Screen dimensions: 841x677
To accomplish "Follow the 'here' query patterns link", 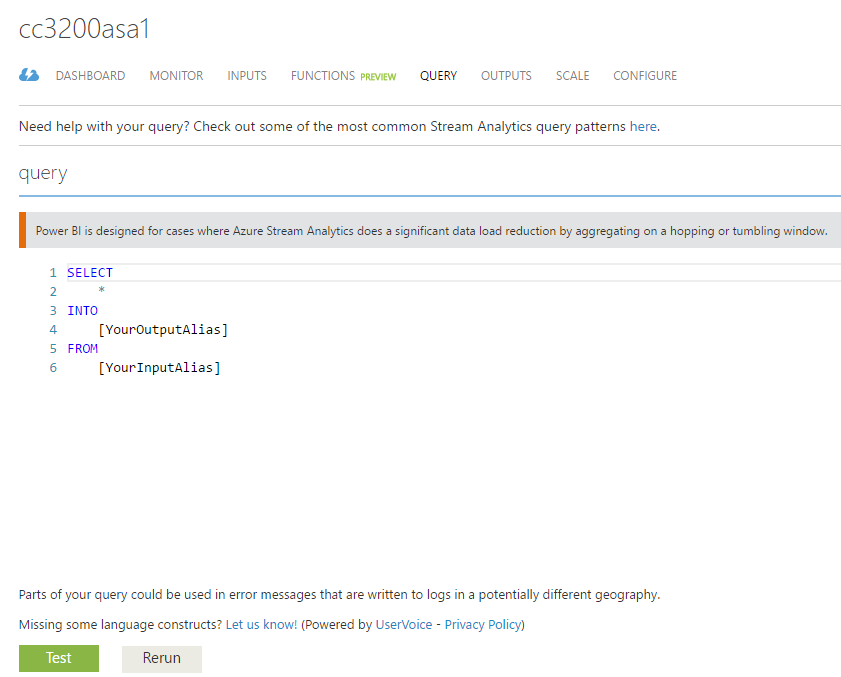I will click(643, 127).
